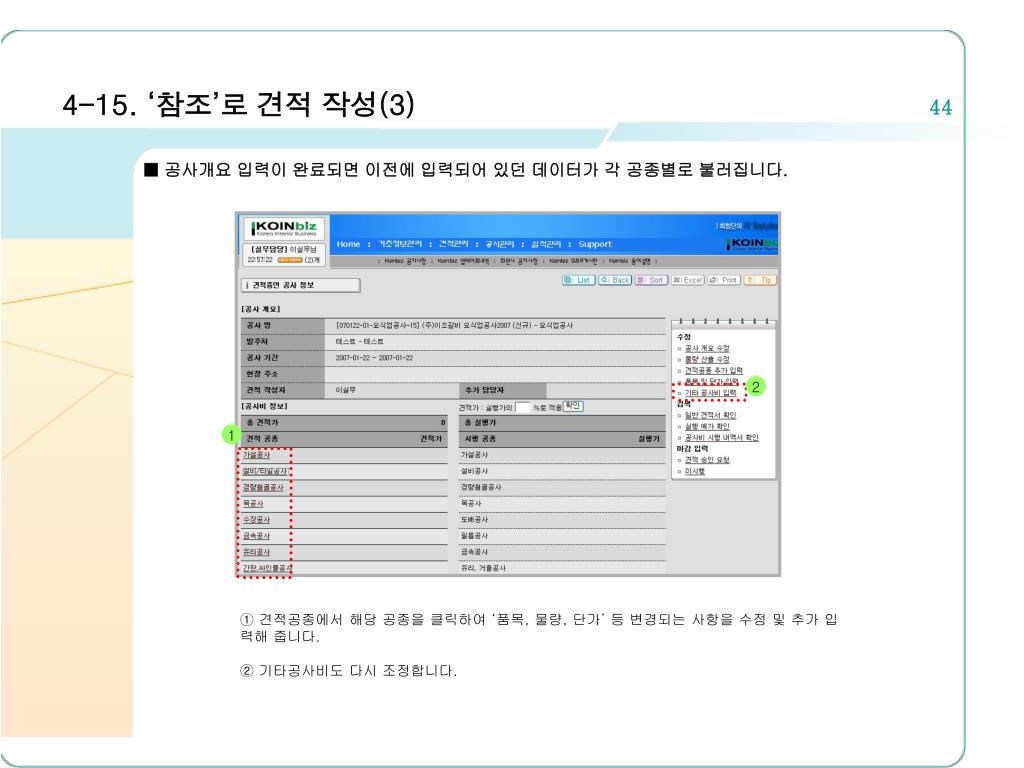Click the 기타 공사비 입력 link

coord(710,393)
